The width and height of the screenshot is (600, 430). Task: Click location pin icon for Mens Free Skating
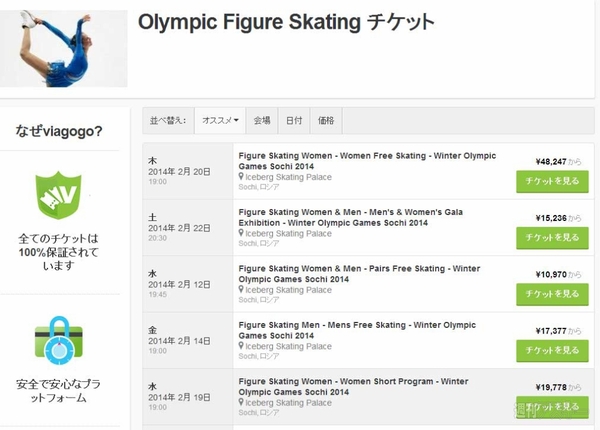240,346
